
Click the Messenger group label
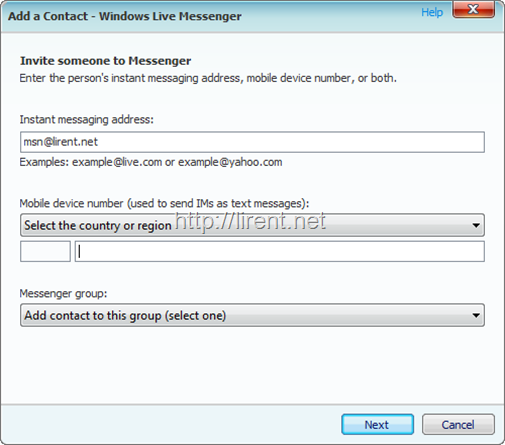63,293
